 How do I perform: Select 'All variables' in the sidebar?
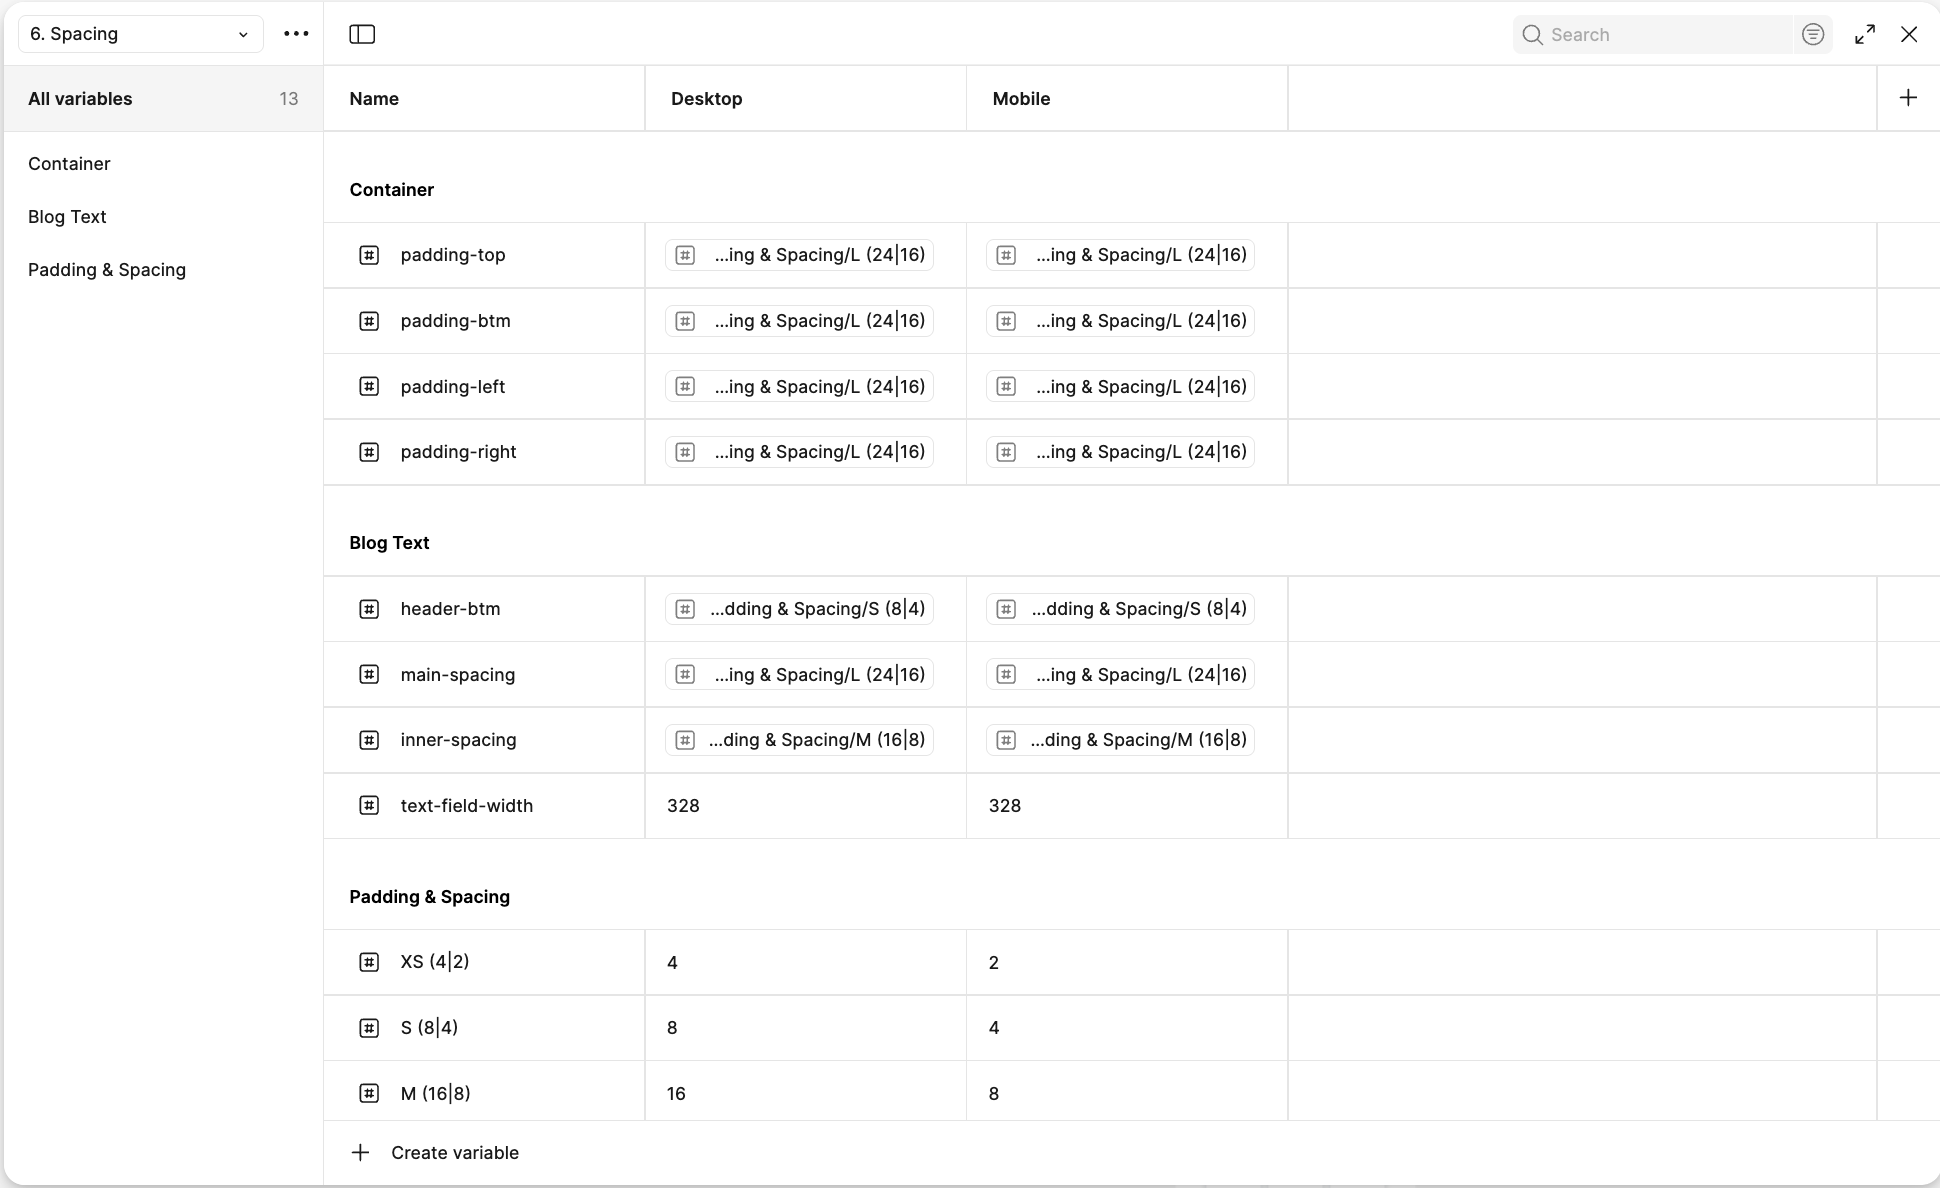(x=80, y=98)
